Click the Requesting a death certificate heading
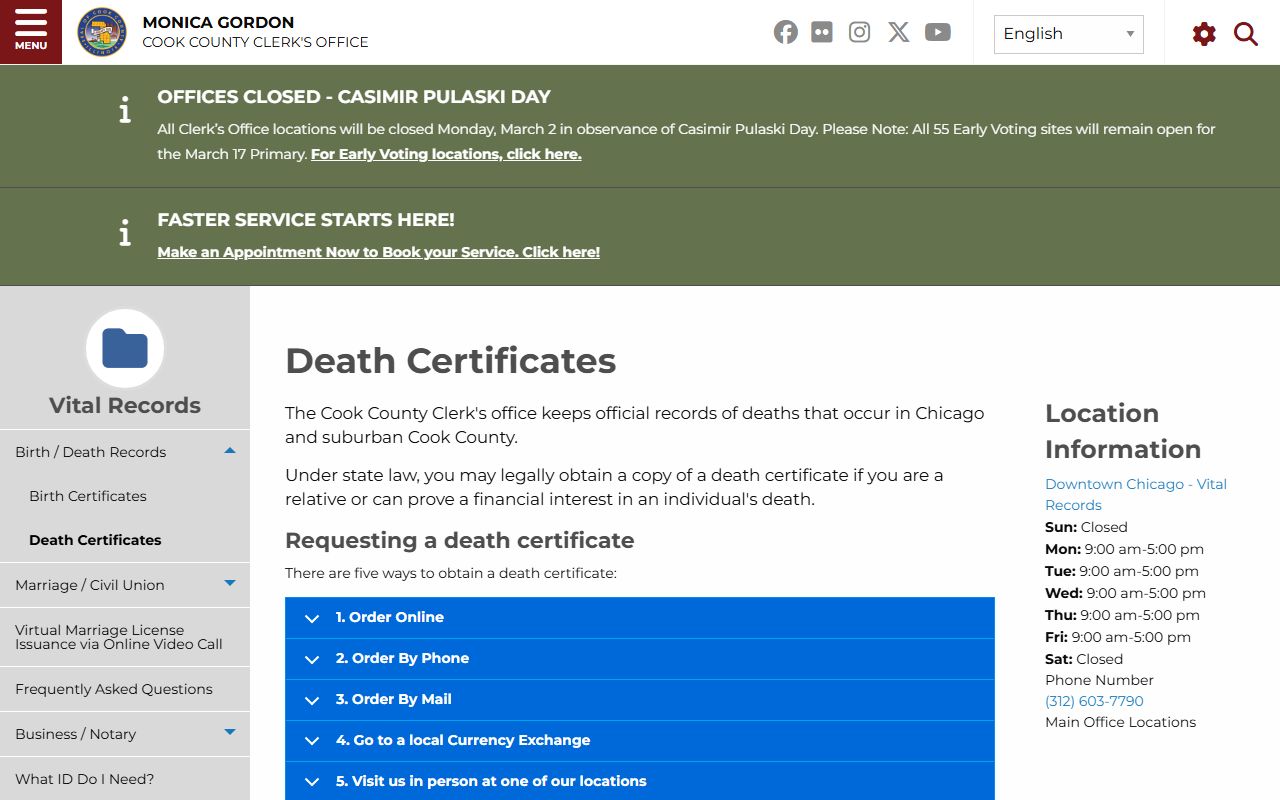Viewport: 1280px width, 800px height. tap(460, 540)
